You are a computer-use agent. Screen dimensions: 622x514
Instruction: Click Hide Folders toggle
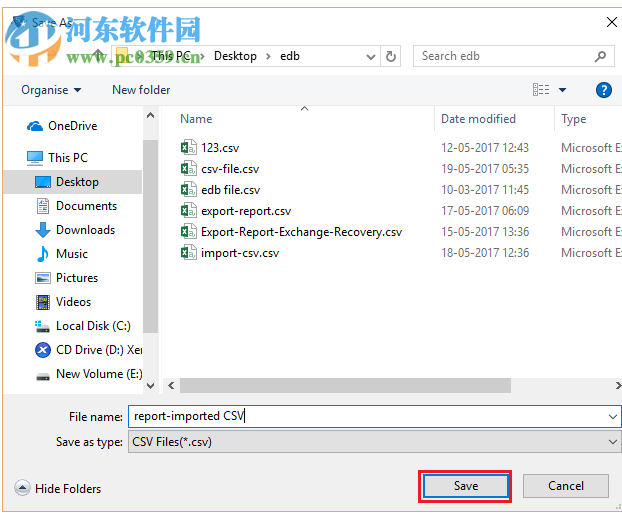coord(58,488)
